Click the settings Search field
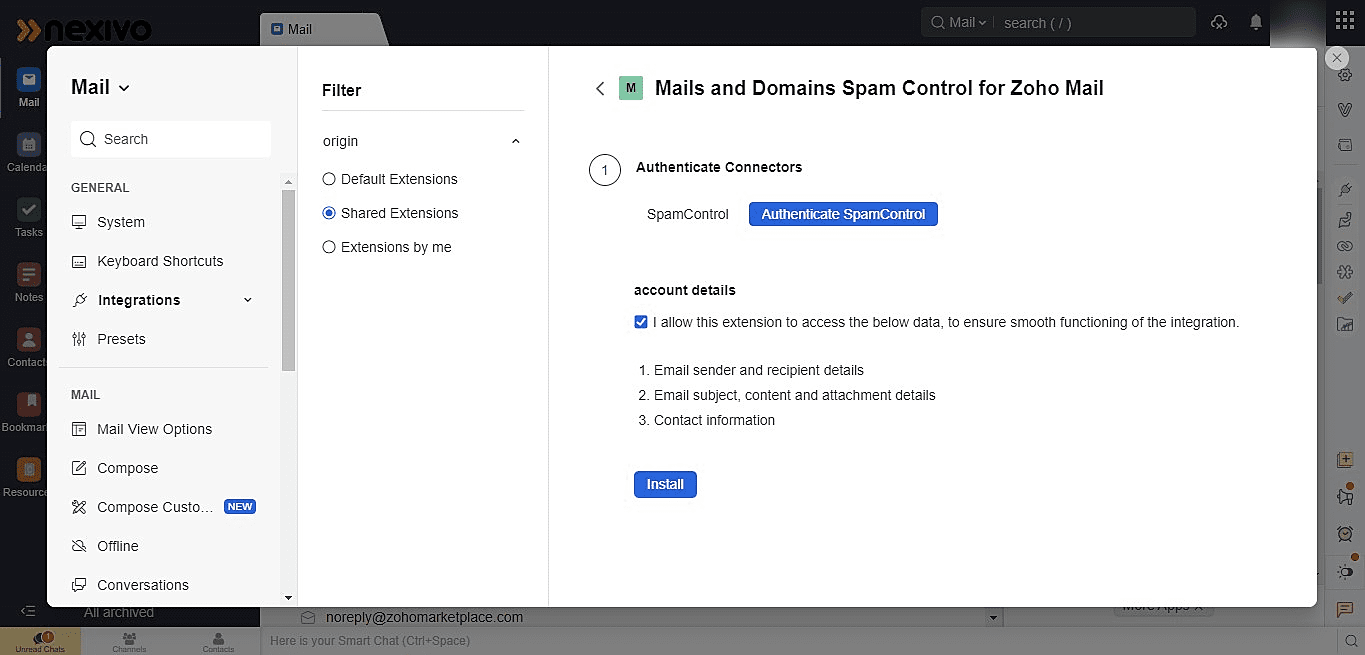Screen dimensions: 1365x655 tap(171, 139)
